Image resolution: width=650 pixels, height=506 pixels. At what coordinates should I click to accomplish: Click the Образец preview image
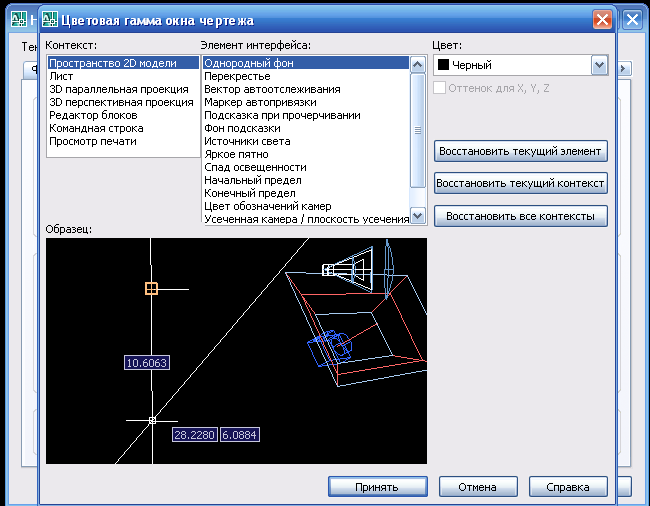(236, 351)
